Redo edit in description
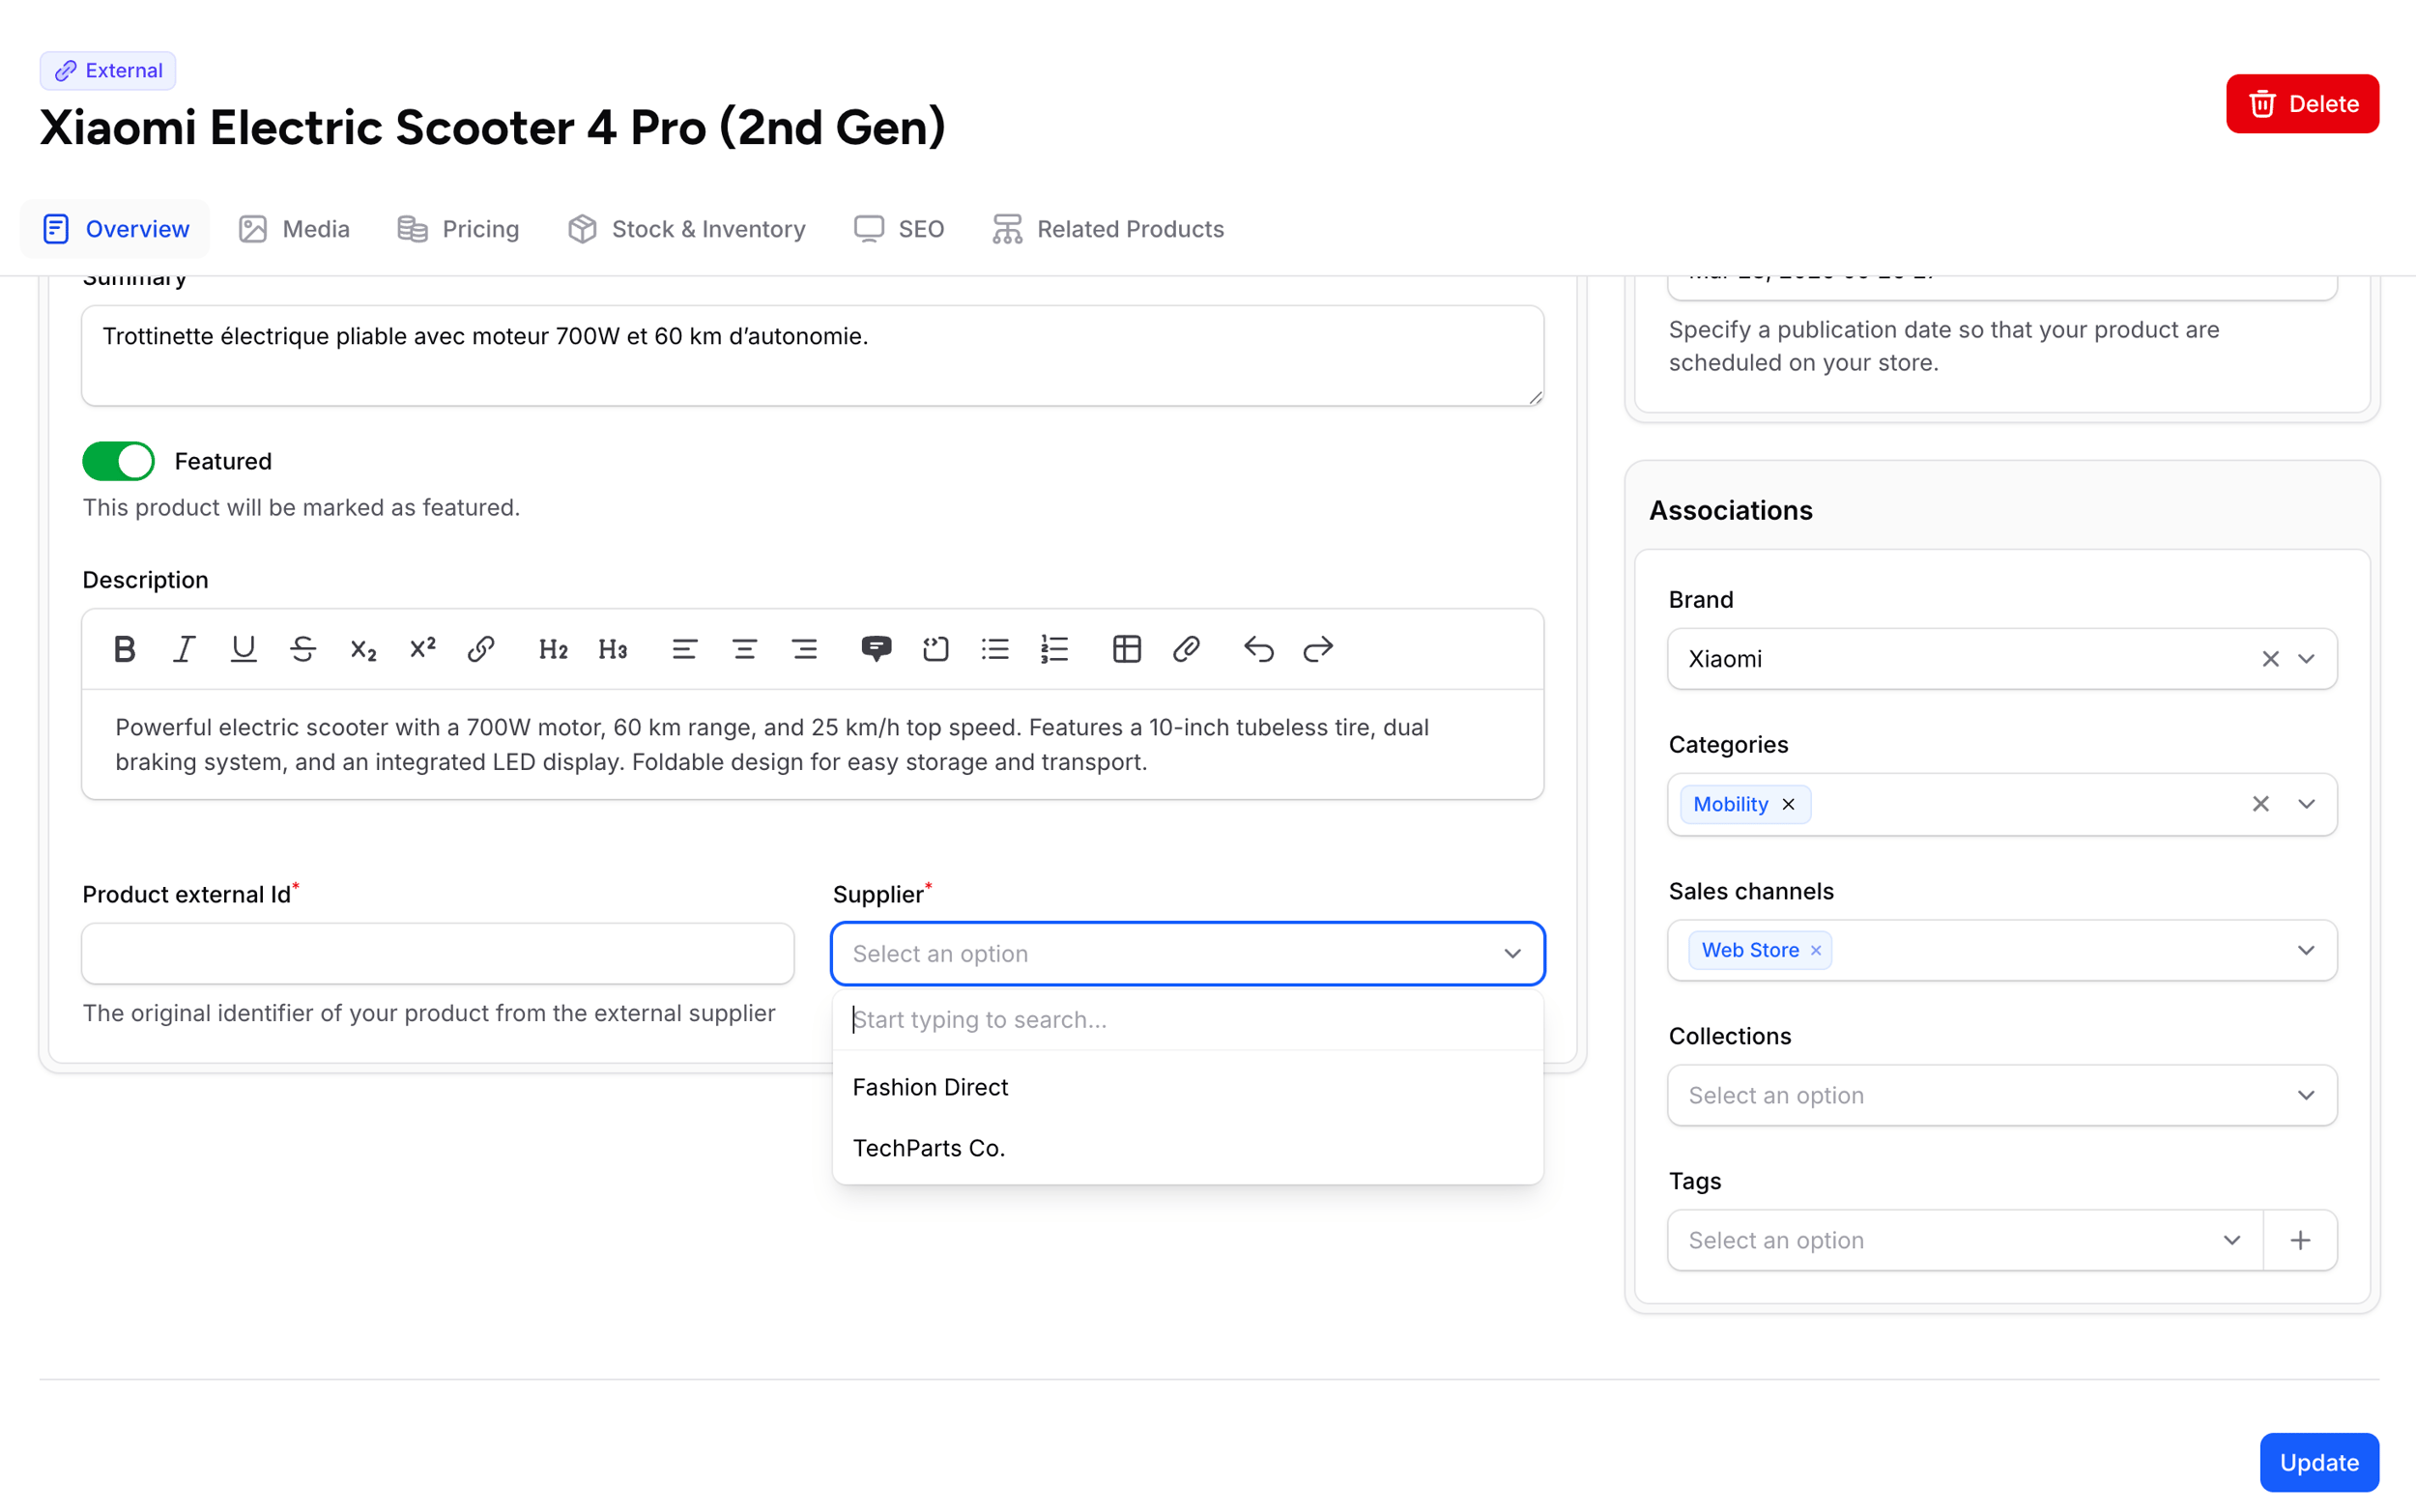The width and height of the screenshot is (2416, 1512). pyautogui.click(x=1318, y=649)
